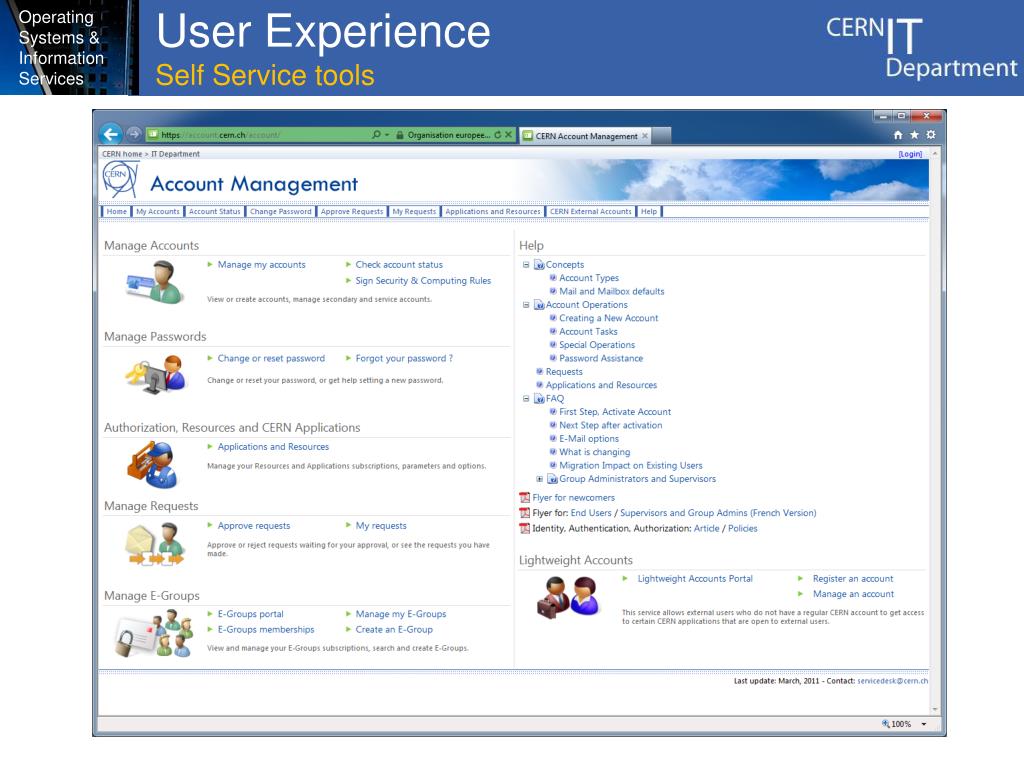
Task: Open the Help menu tab
Action: click(x=649, y=212)
